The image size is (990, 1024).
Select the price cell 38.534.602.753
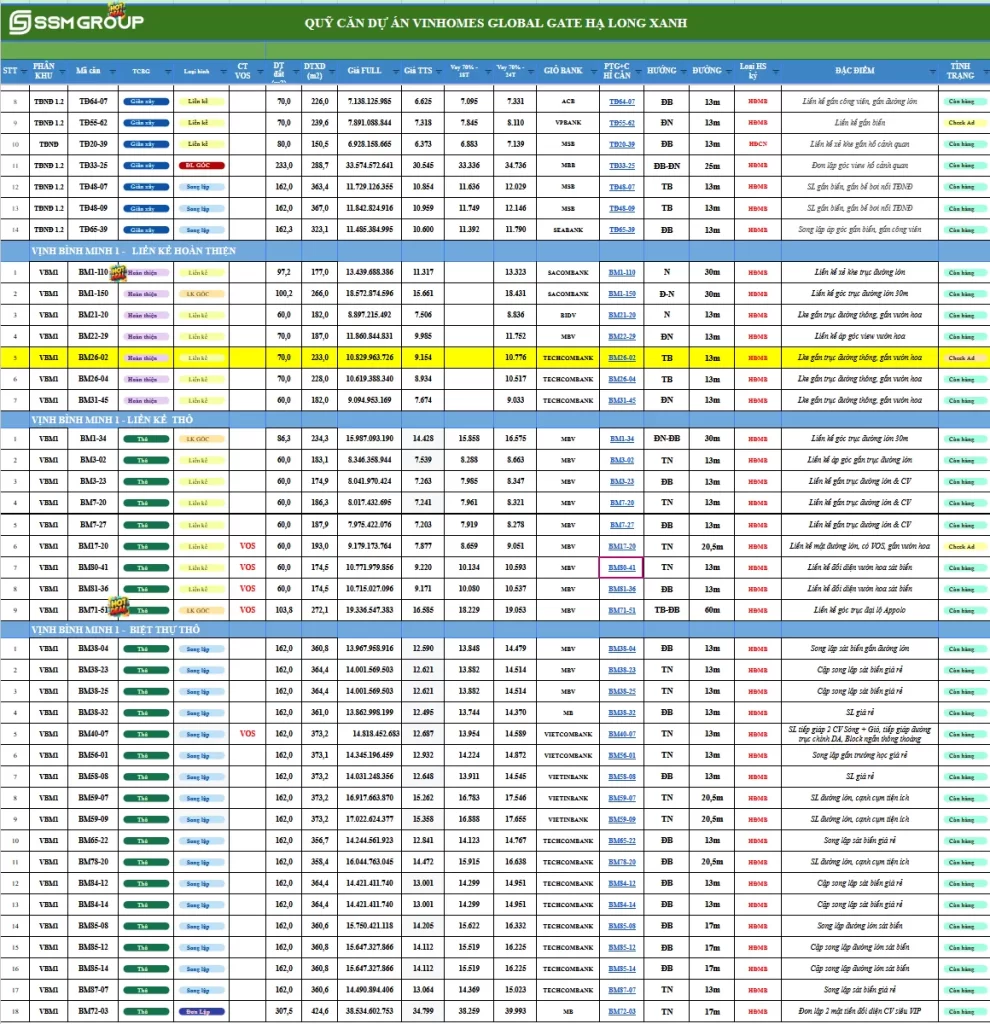[369, 1011]
